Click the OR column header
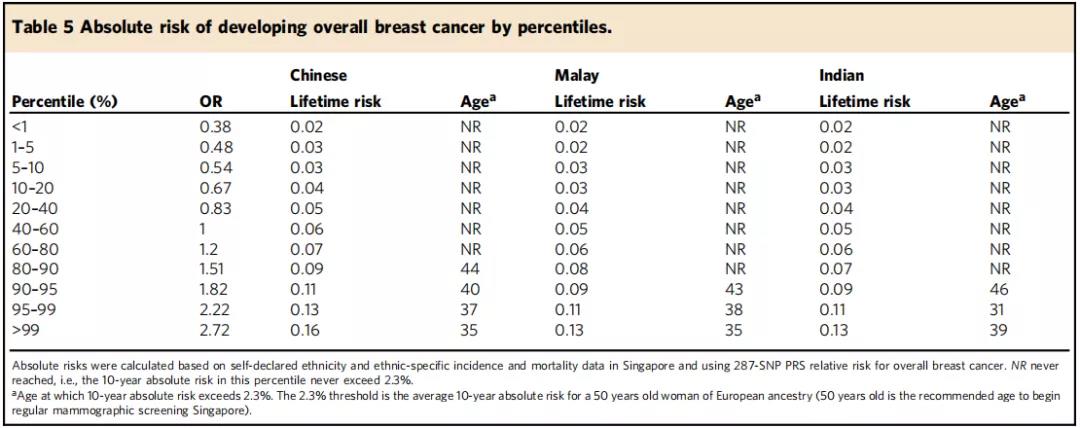The width and height of the screenshot is (1080, 428). click(211, 101)
